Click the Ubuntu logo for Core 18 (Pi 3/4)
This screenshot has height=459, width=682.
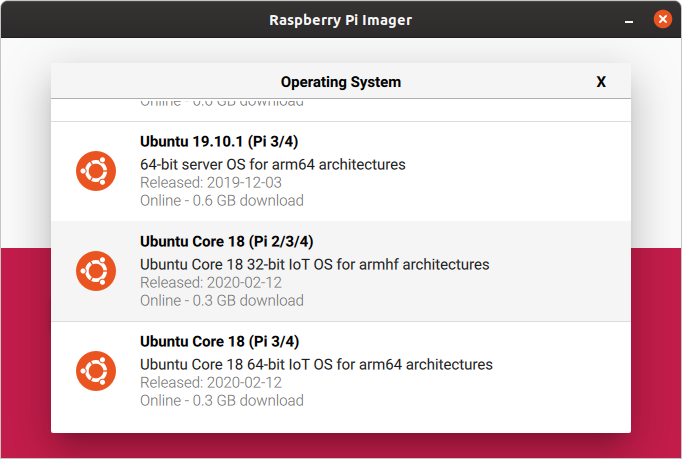(x=96, y=371)
